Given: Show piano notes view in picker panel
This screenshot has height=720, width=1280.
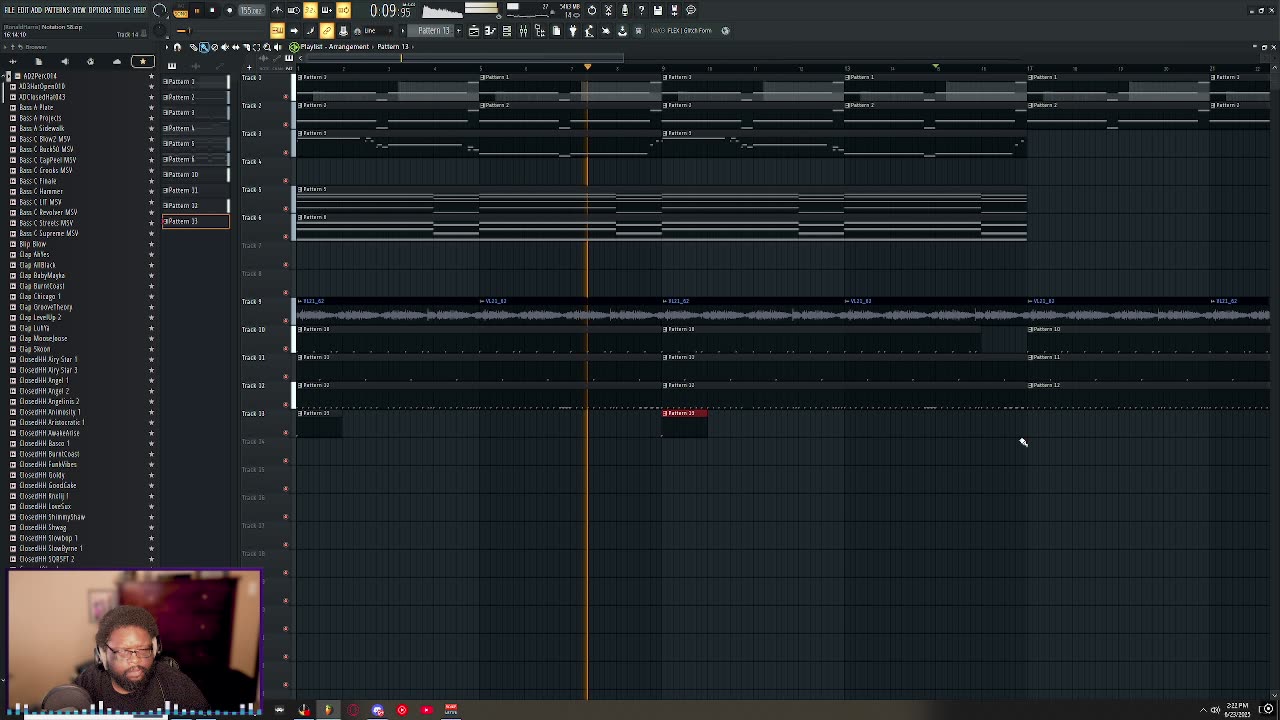Looking at the screenshot, I should point(171,66).
